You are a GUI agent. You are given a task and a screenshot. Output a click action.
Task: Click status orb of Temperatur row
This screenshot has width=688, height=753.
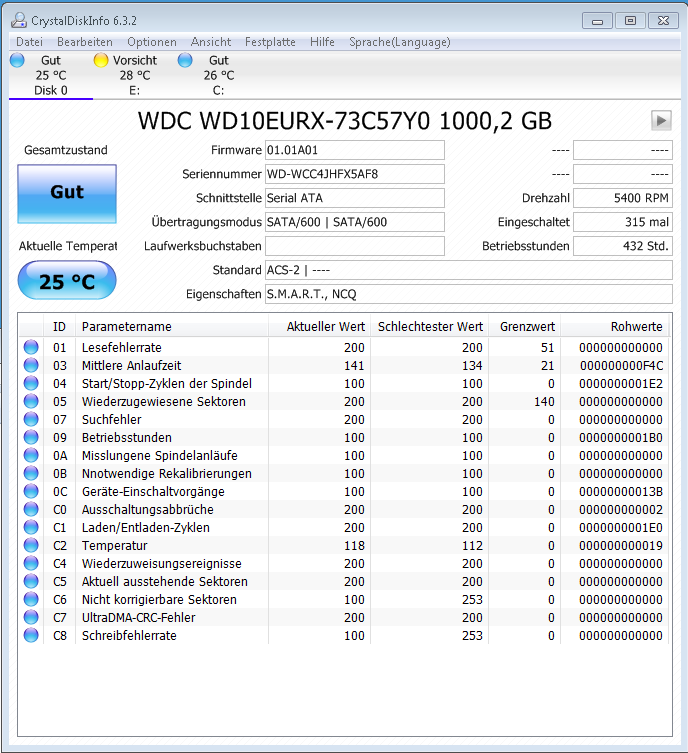coord(31,546)
